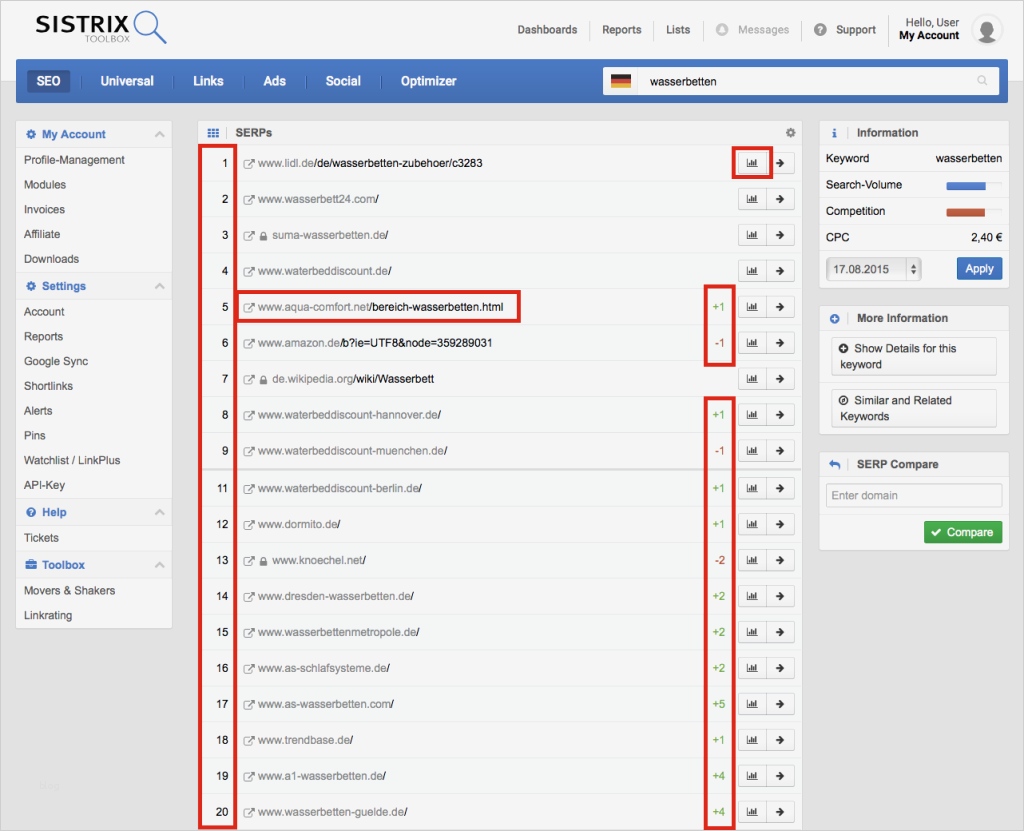Switch to the Social tab

pos(343,81)
